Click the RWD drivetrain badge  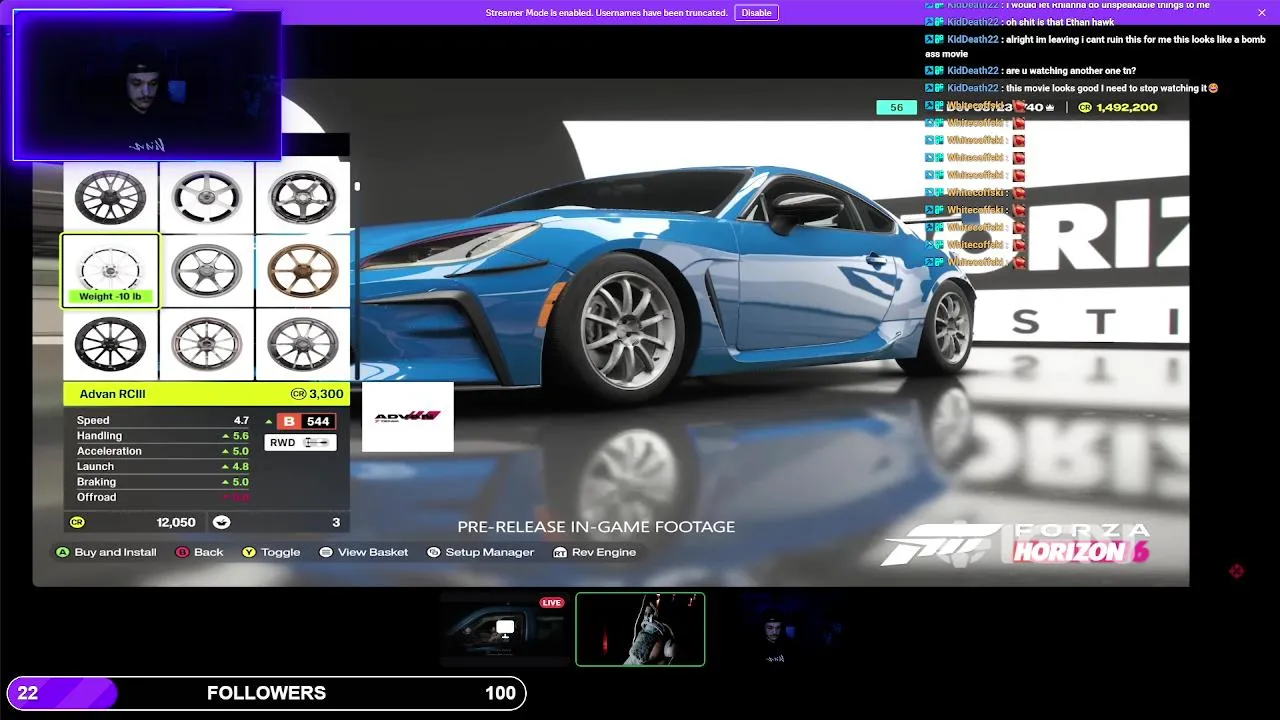click(x=300, y=442)
